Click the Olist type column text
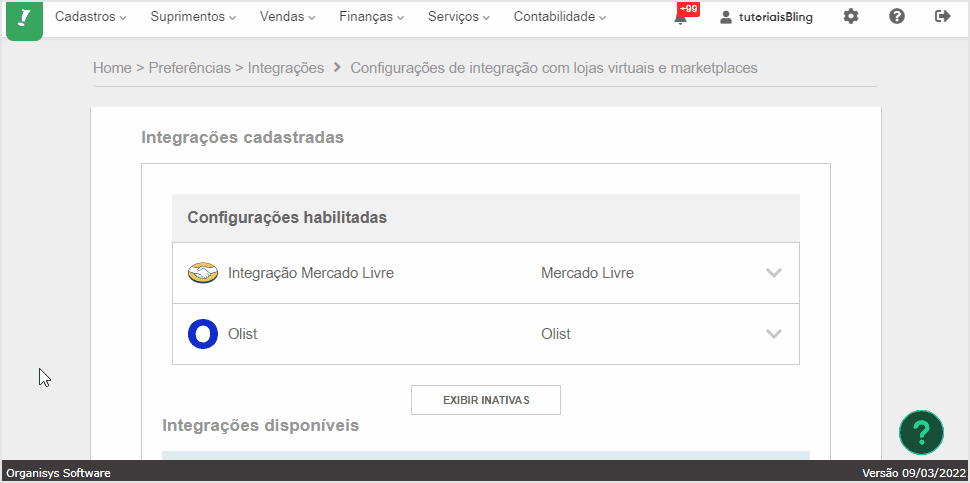Image resolution: width=970 pixels, height=483 pixels. (x=556, y=334)
